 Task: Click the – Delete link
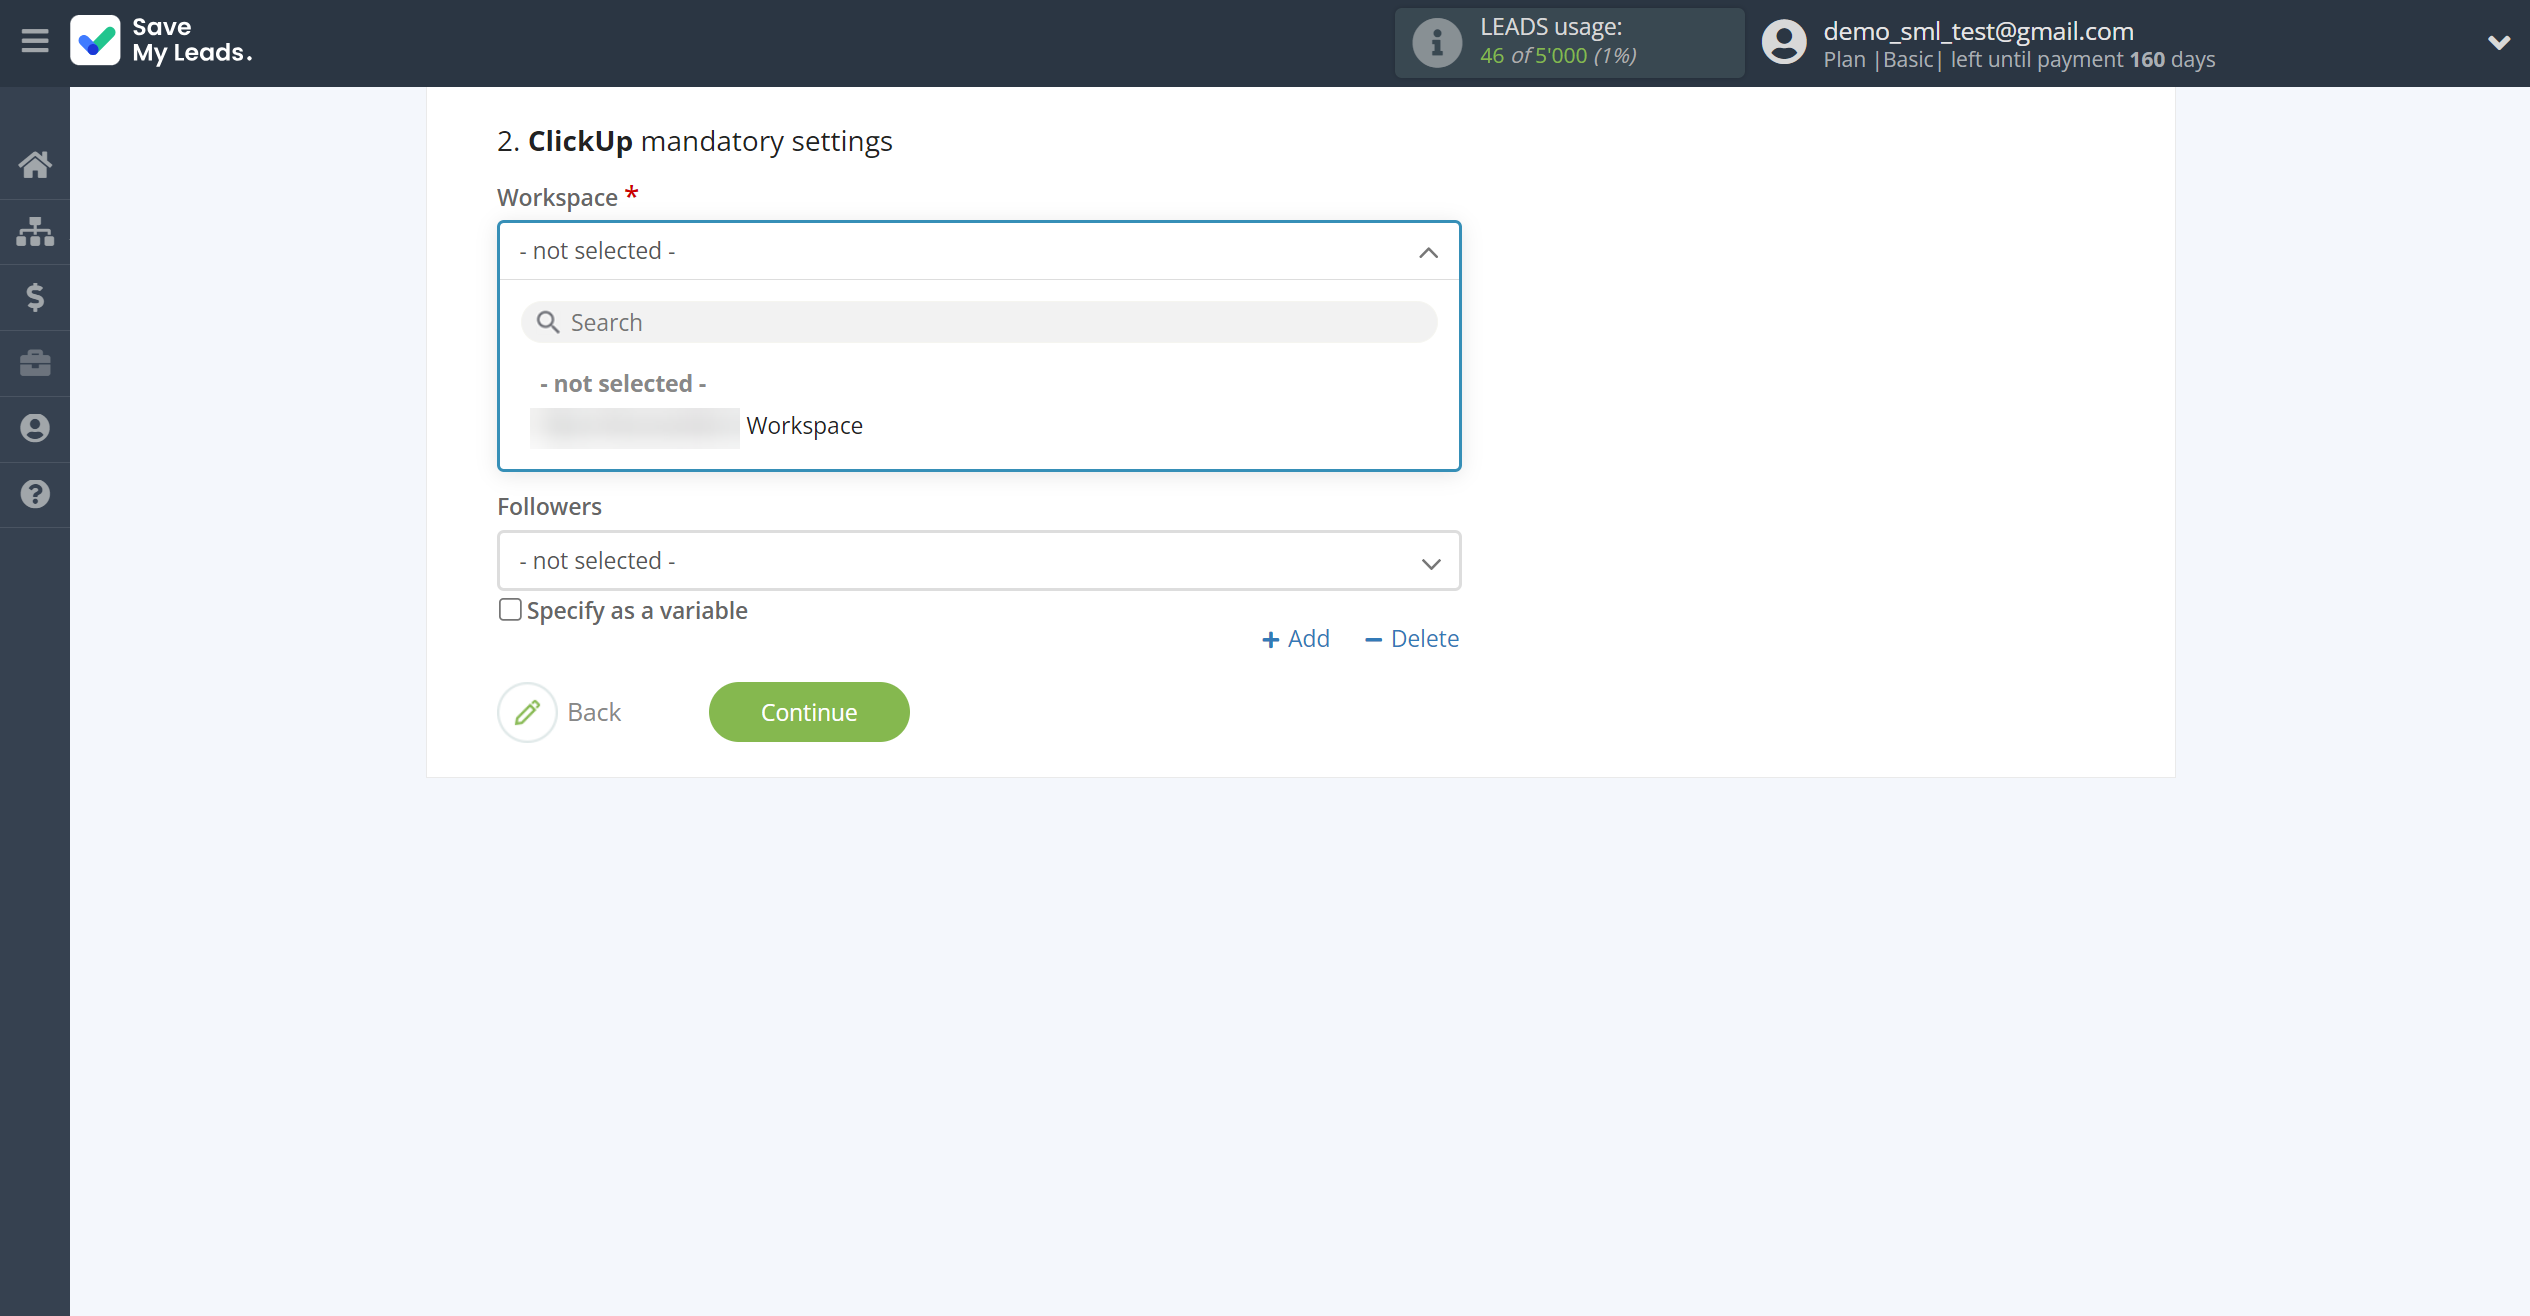[x=1412, y=639]
